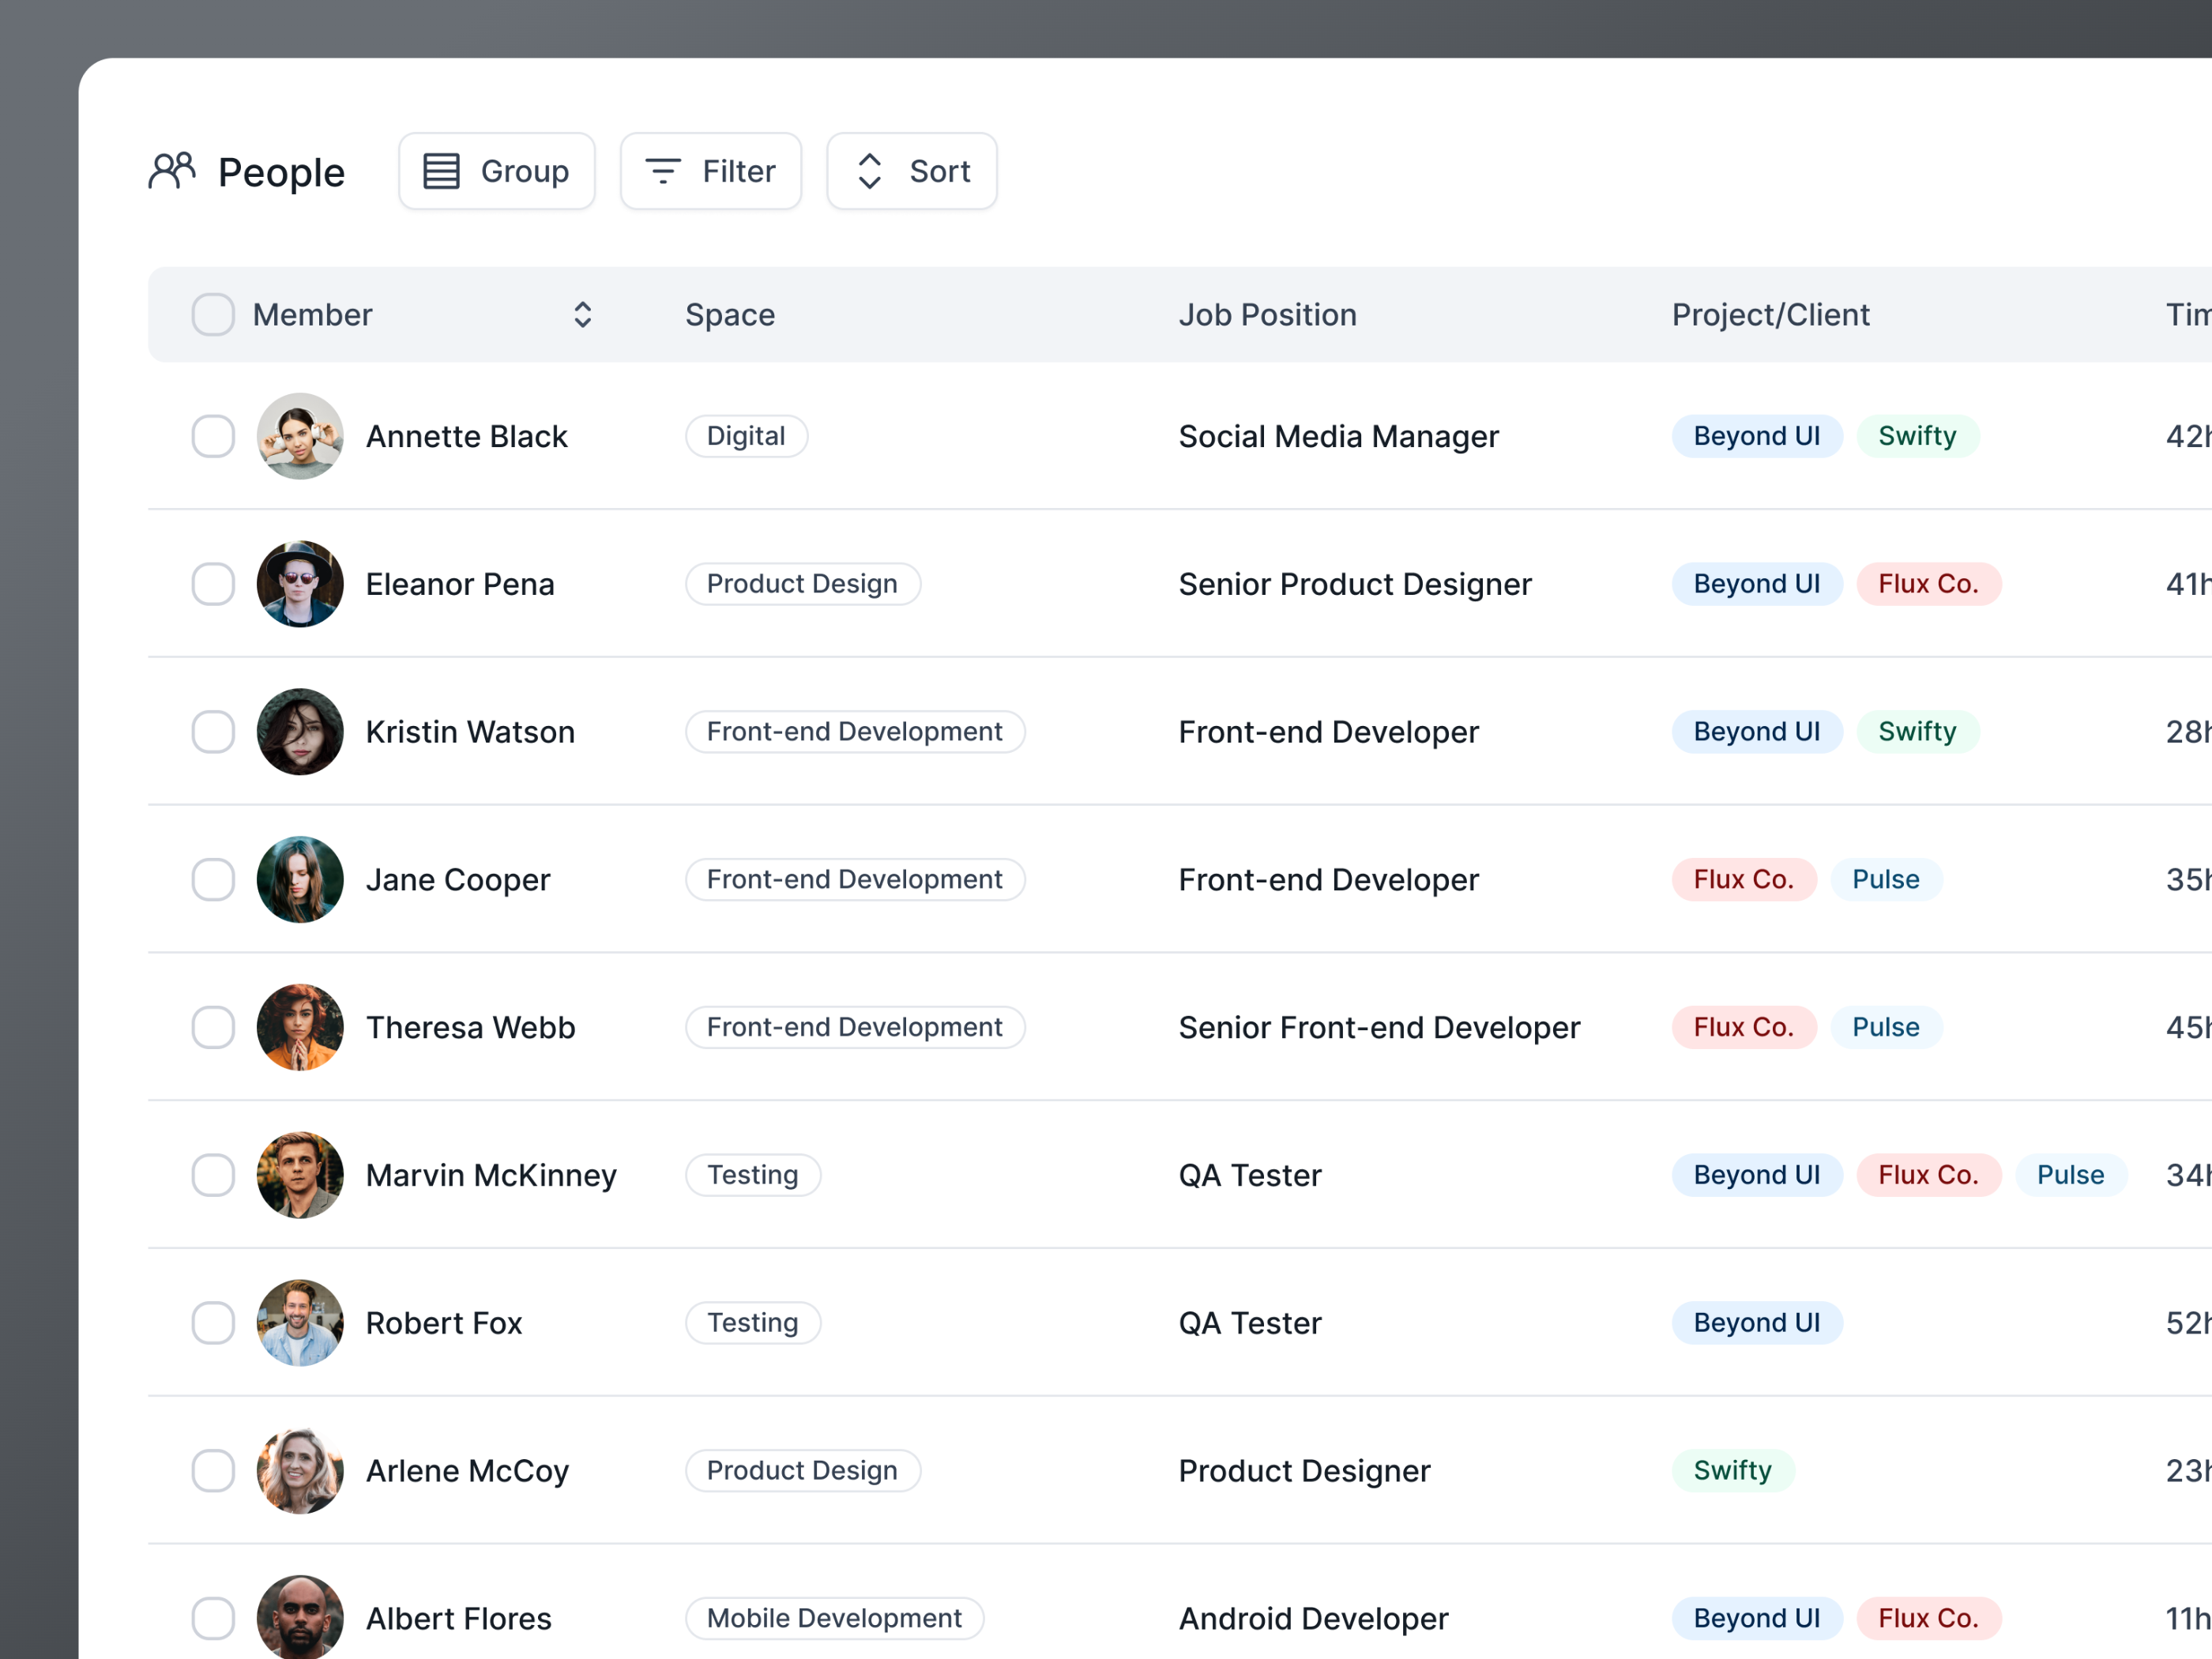Open the Sort dropdown
Image resolution: width=2212 pixels, height=1659 pixels.
tap(911, 170)
